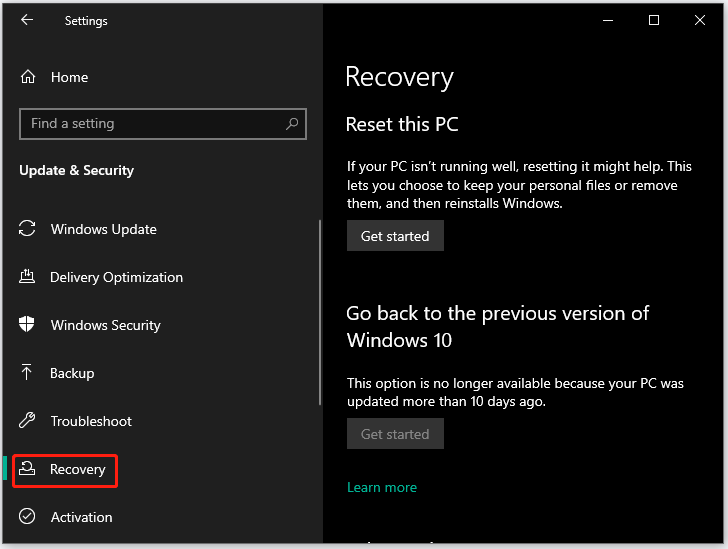The height and width of the screenshot is (549, 728).
Task: Open the Windows Update section
Action: pyautogui.click(x=104, y=229)
